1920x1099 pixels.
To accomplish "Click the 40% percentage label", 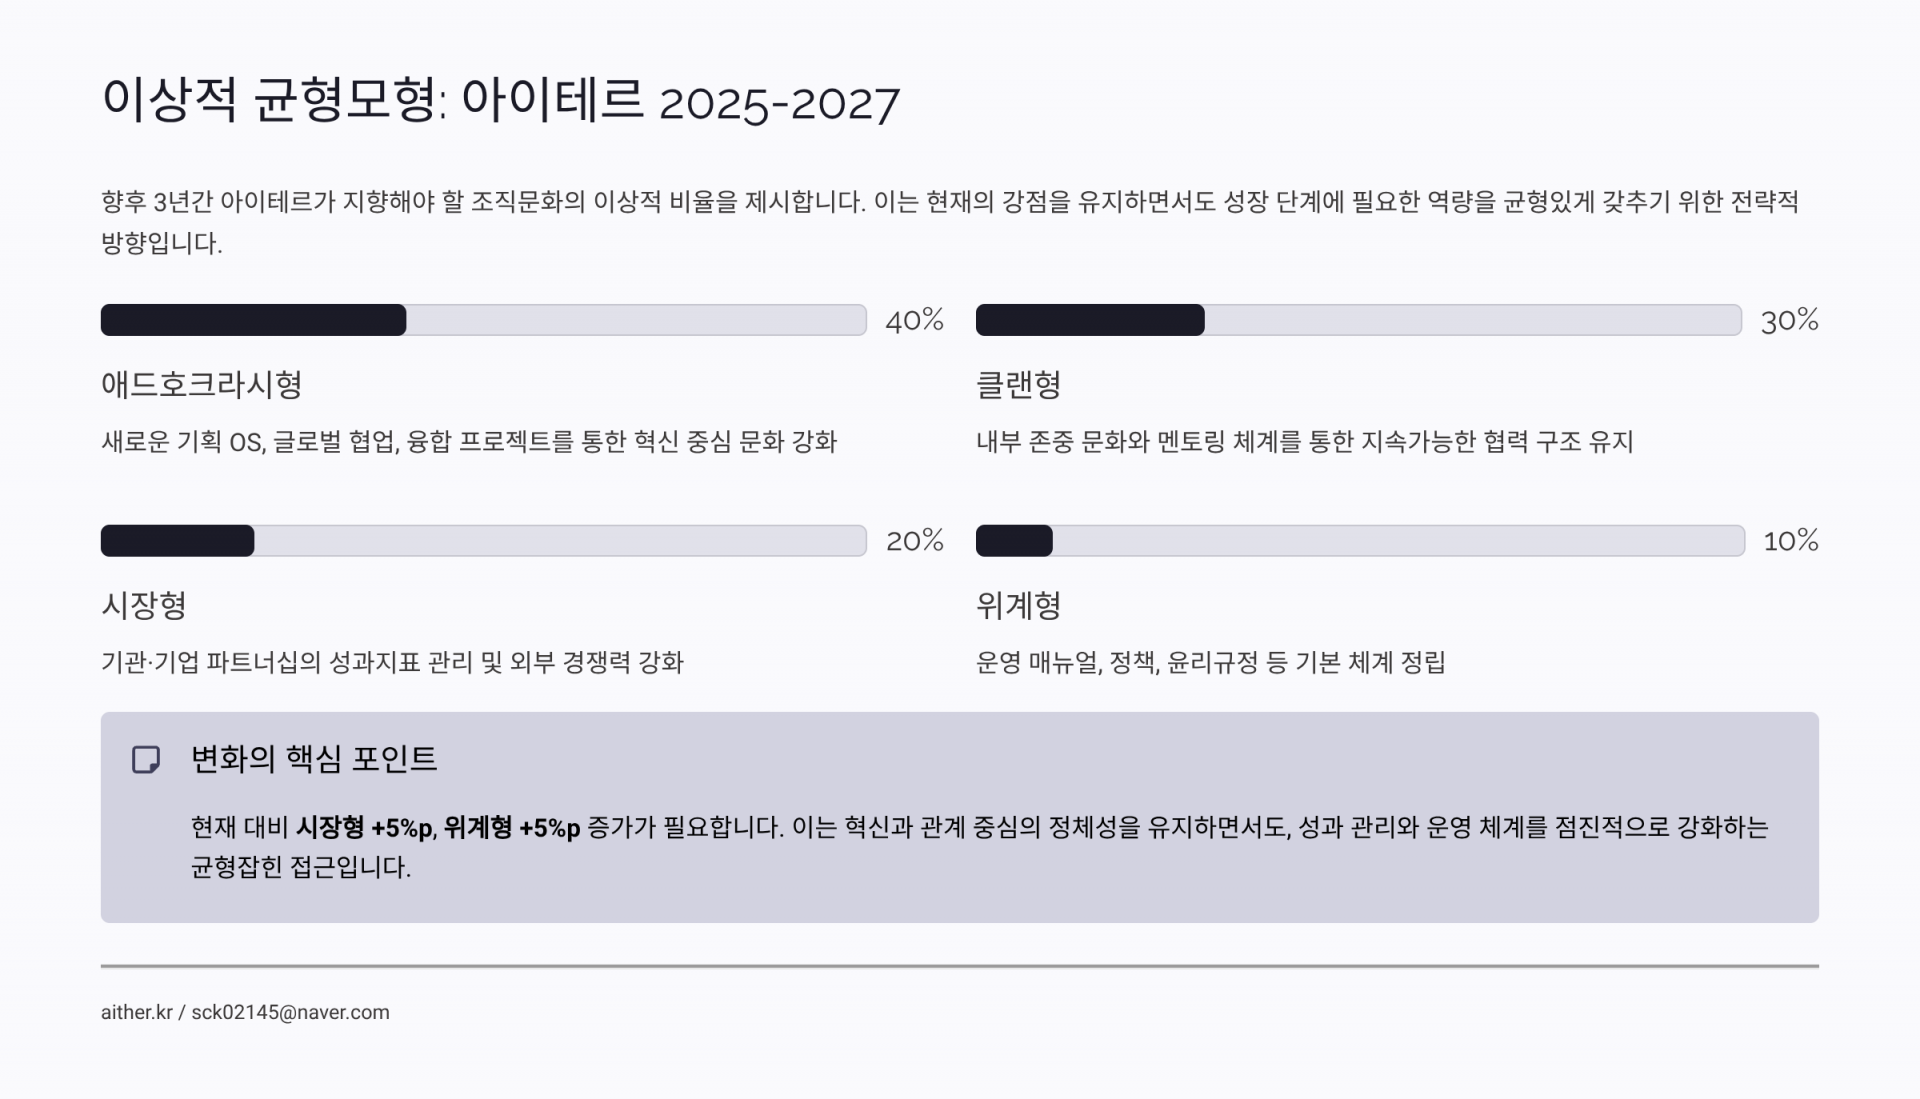I will coord(914,320).
